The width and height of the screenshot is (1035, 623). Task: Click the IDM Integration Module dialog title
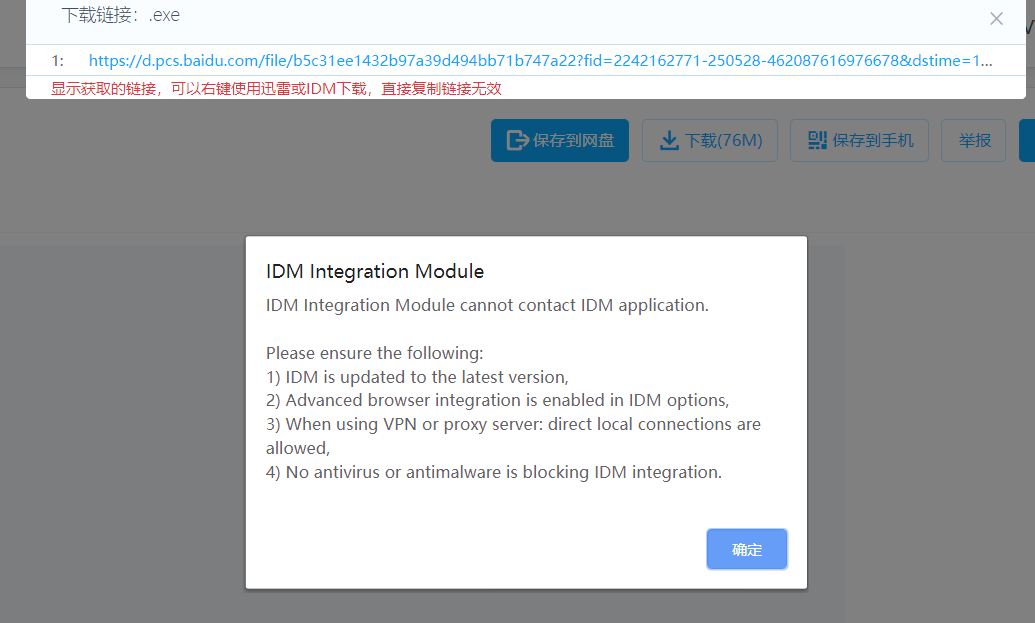pos(375,271)
